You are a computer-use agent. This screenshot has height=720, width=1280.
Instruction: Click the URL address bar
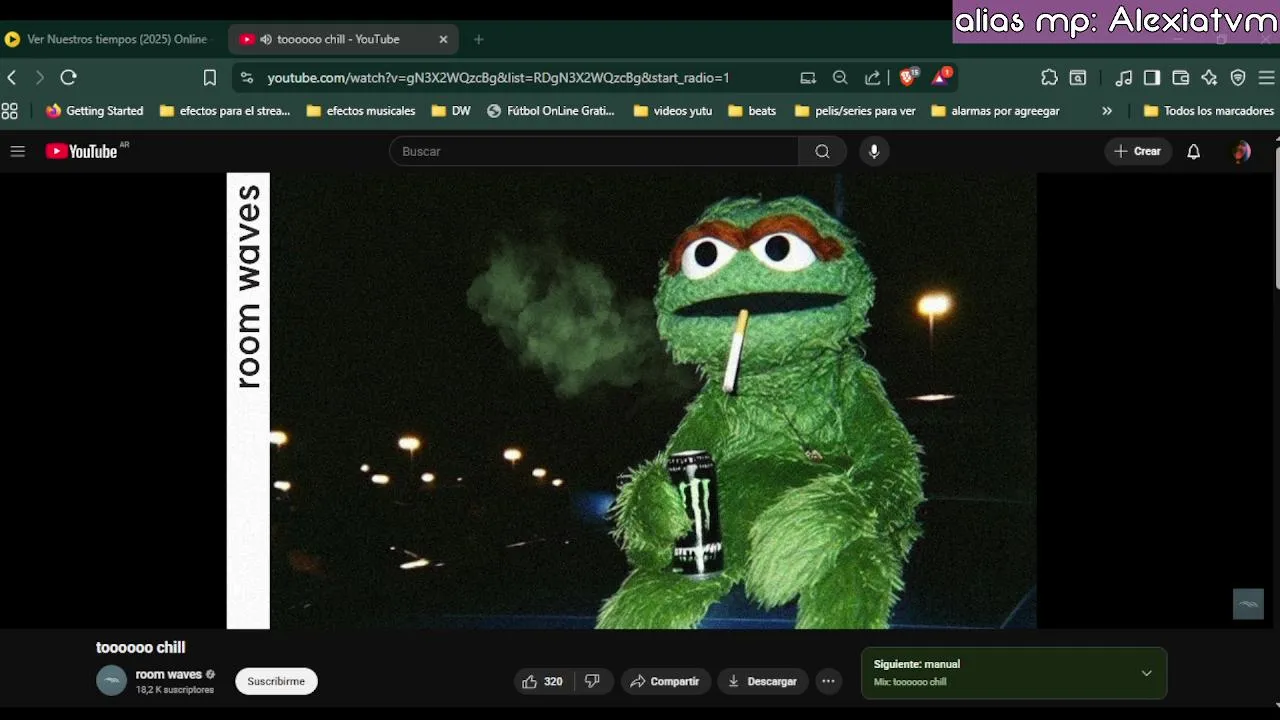[497, 77]
